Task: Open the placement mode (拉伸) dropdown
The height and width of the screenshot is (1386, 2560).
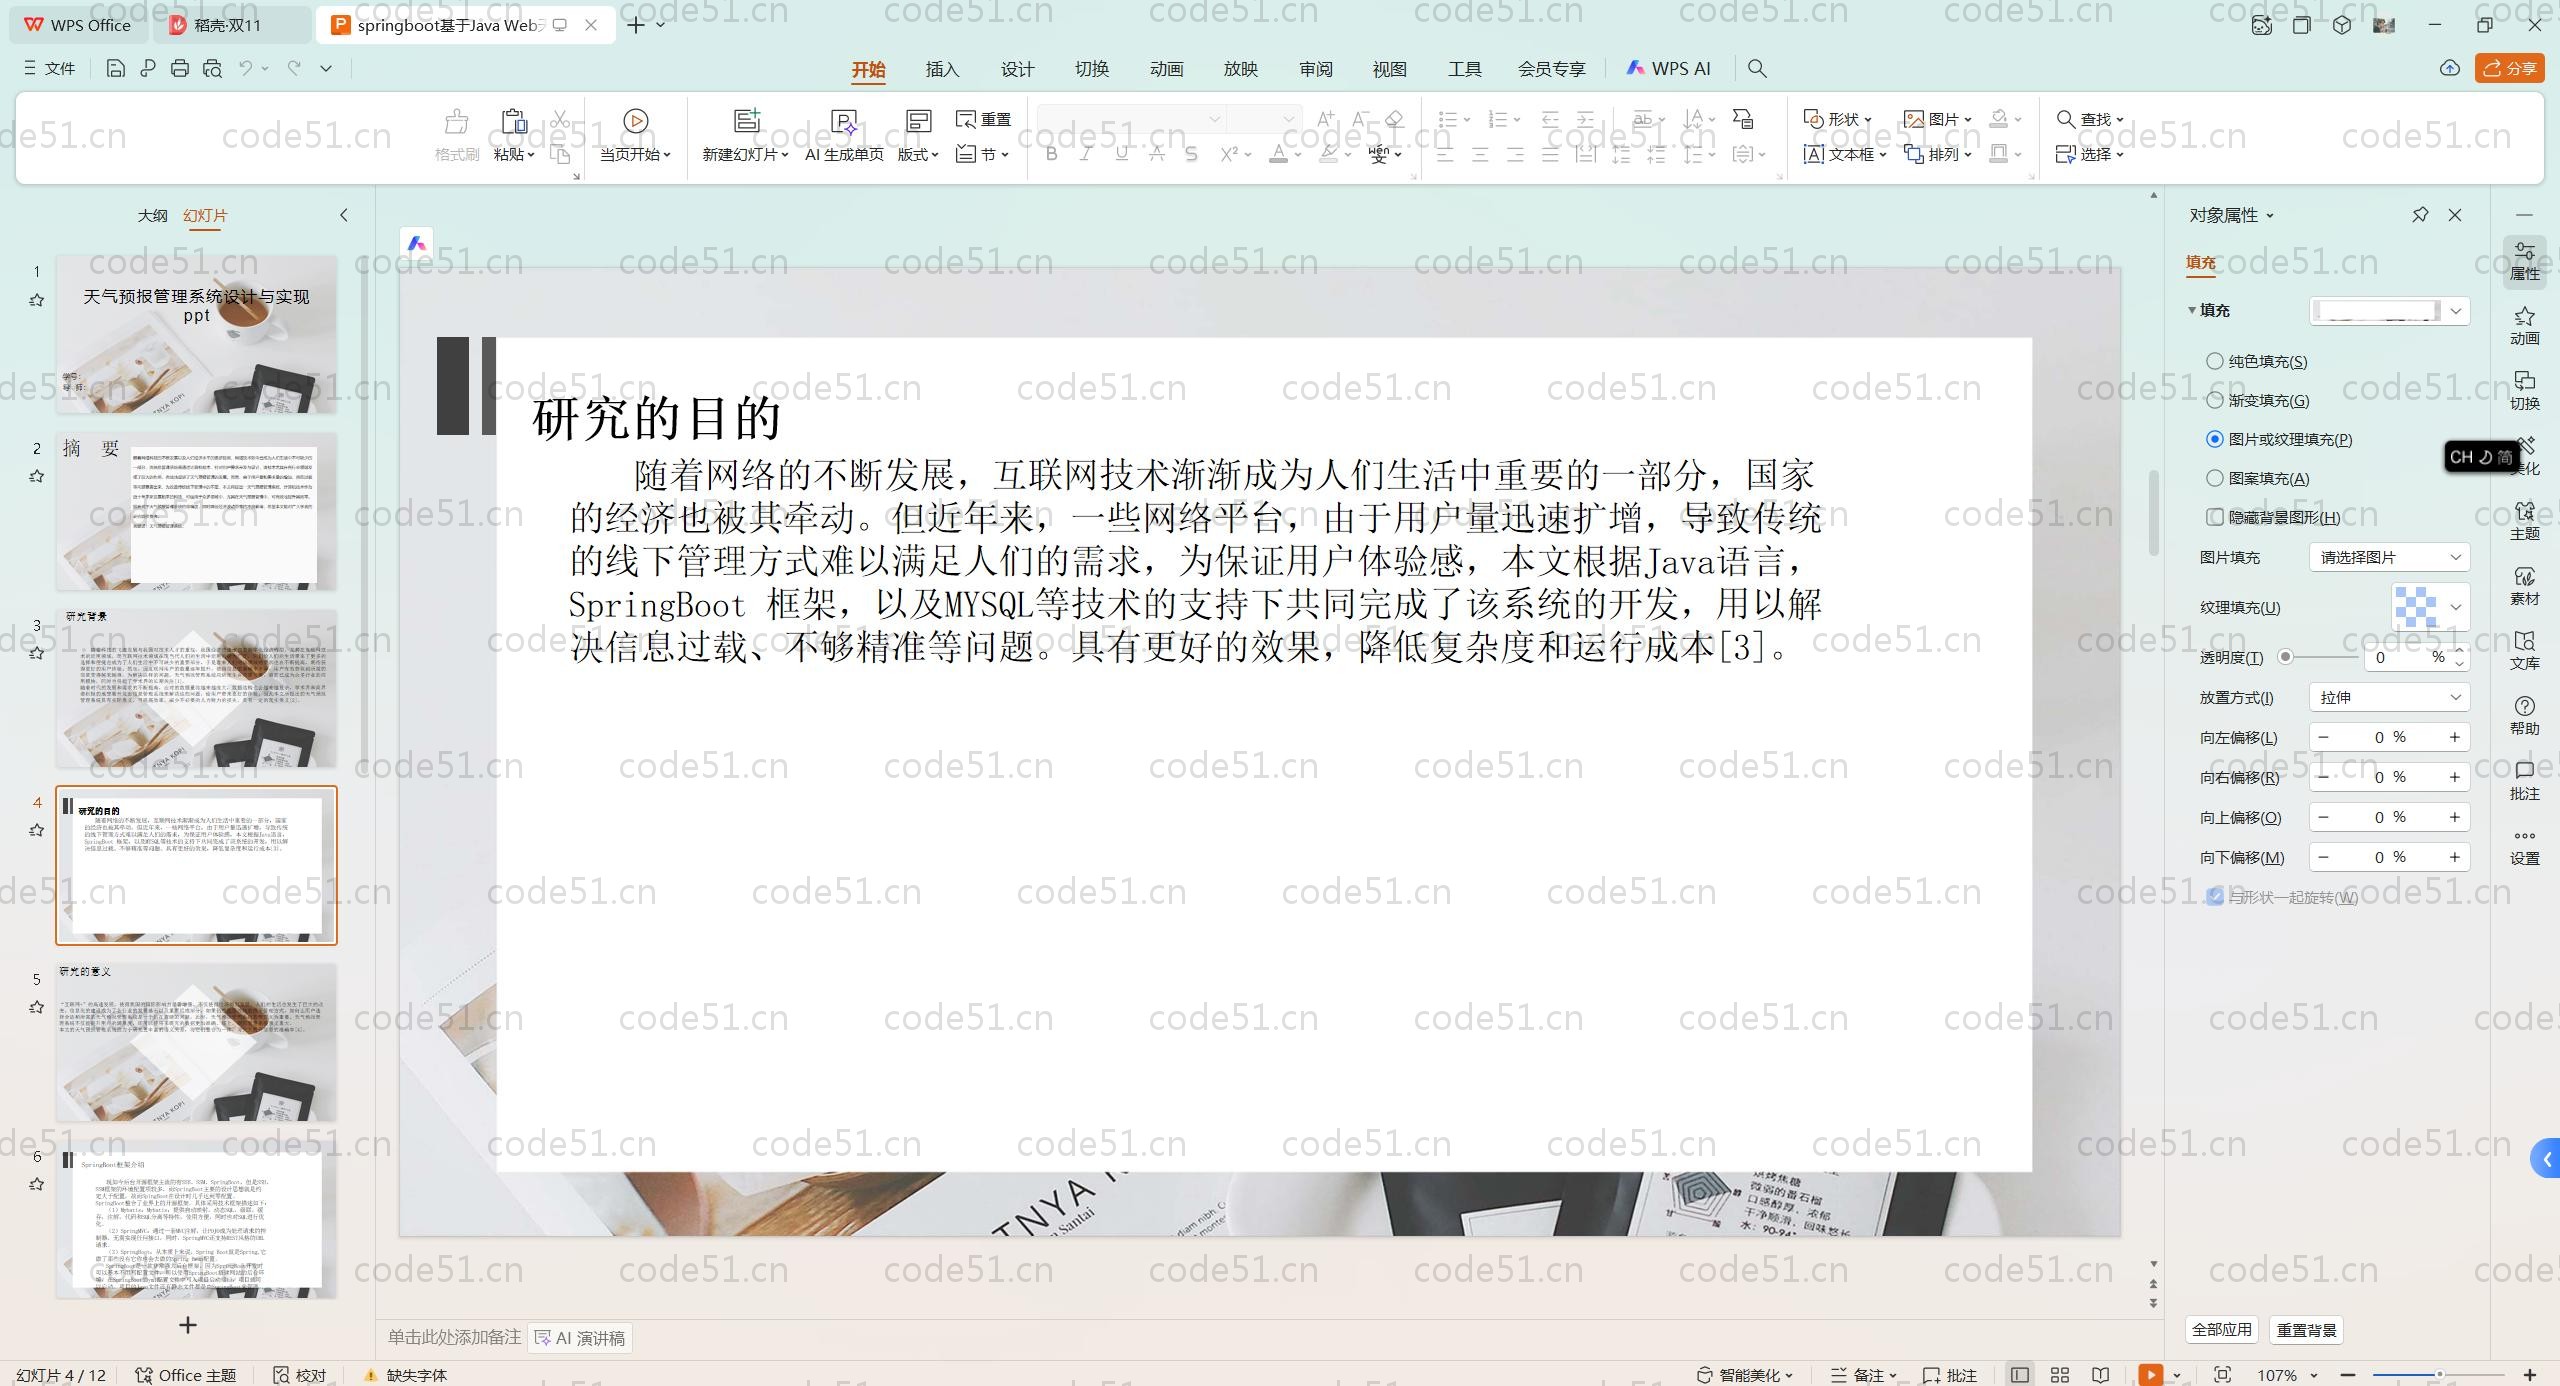Action: pos(2389,697)
